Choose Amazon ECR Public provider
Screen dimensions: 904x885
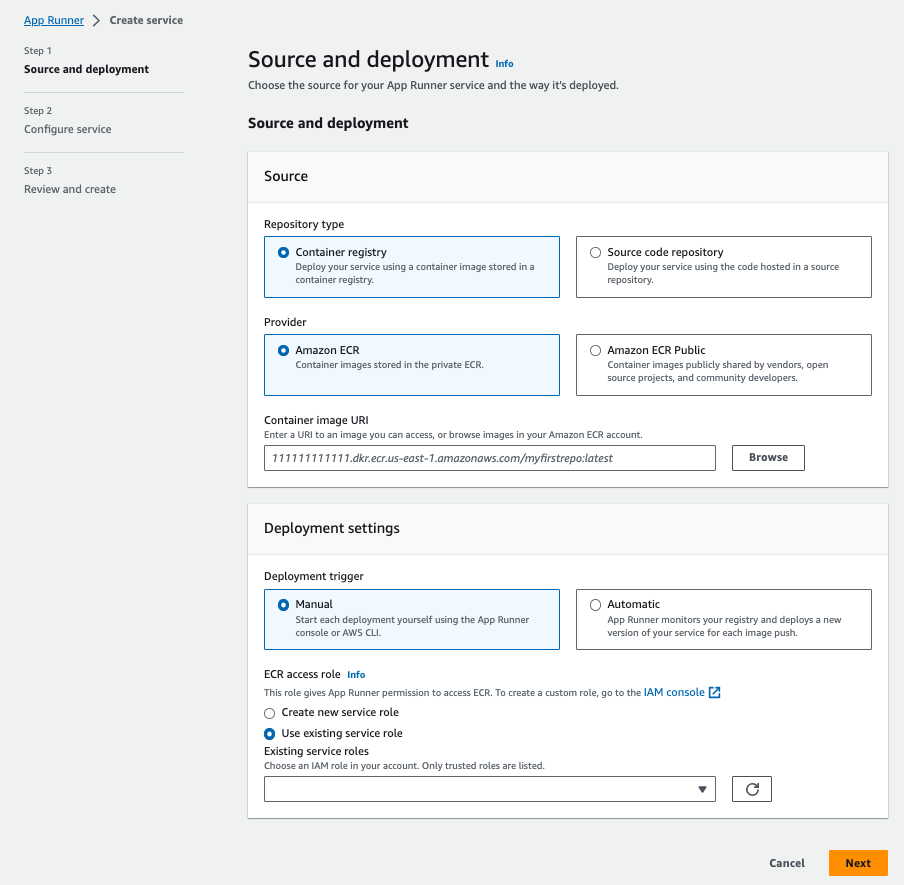(x=724, y=365)
